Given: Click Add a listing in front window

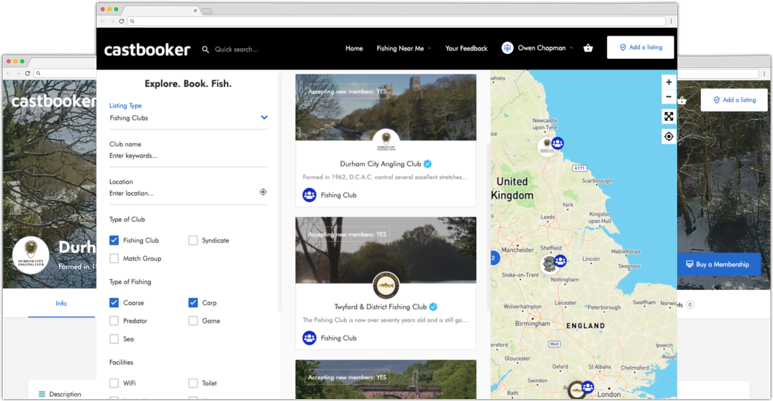Looking at the screenshot, I should pyautogui.click(x=640, y=47).
